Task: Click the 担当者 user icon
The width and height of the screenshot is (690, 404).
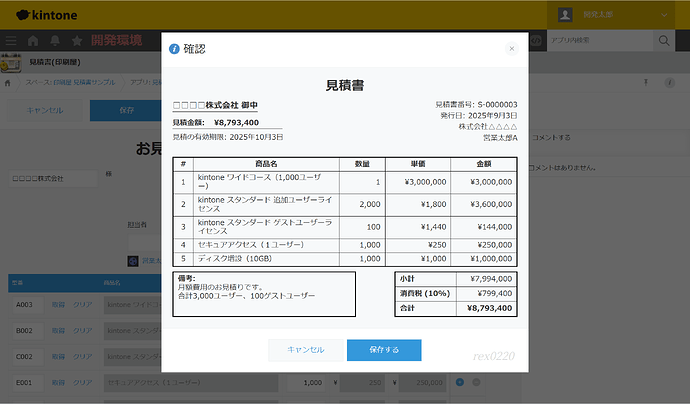Action: pos(133,261)
